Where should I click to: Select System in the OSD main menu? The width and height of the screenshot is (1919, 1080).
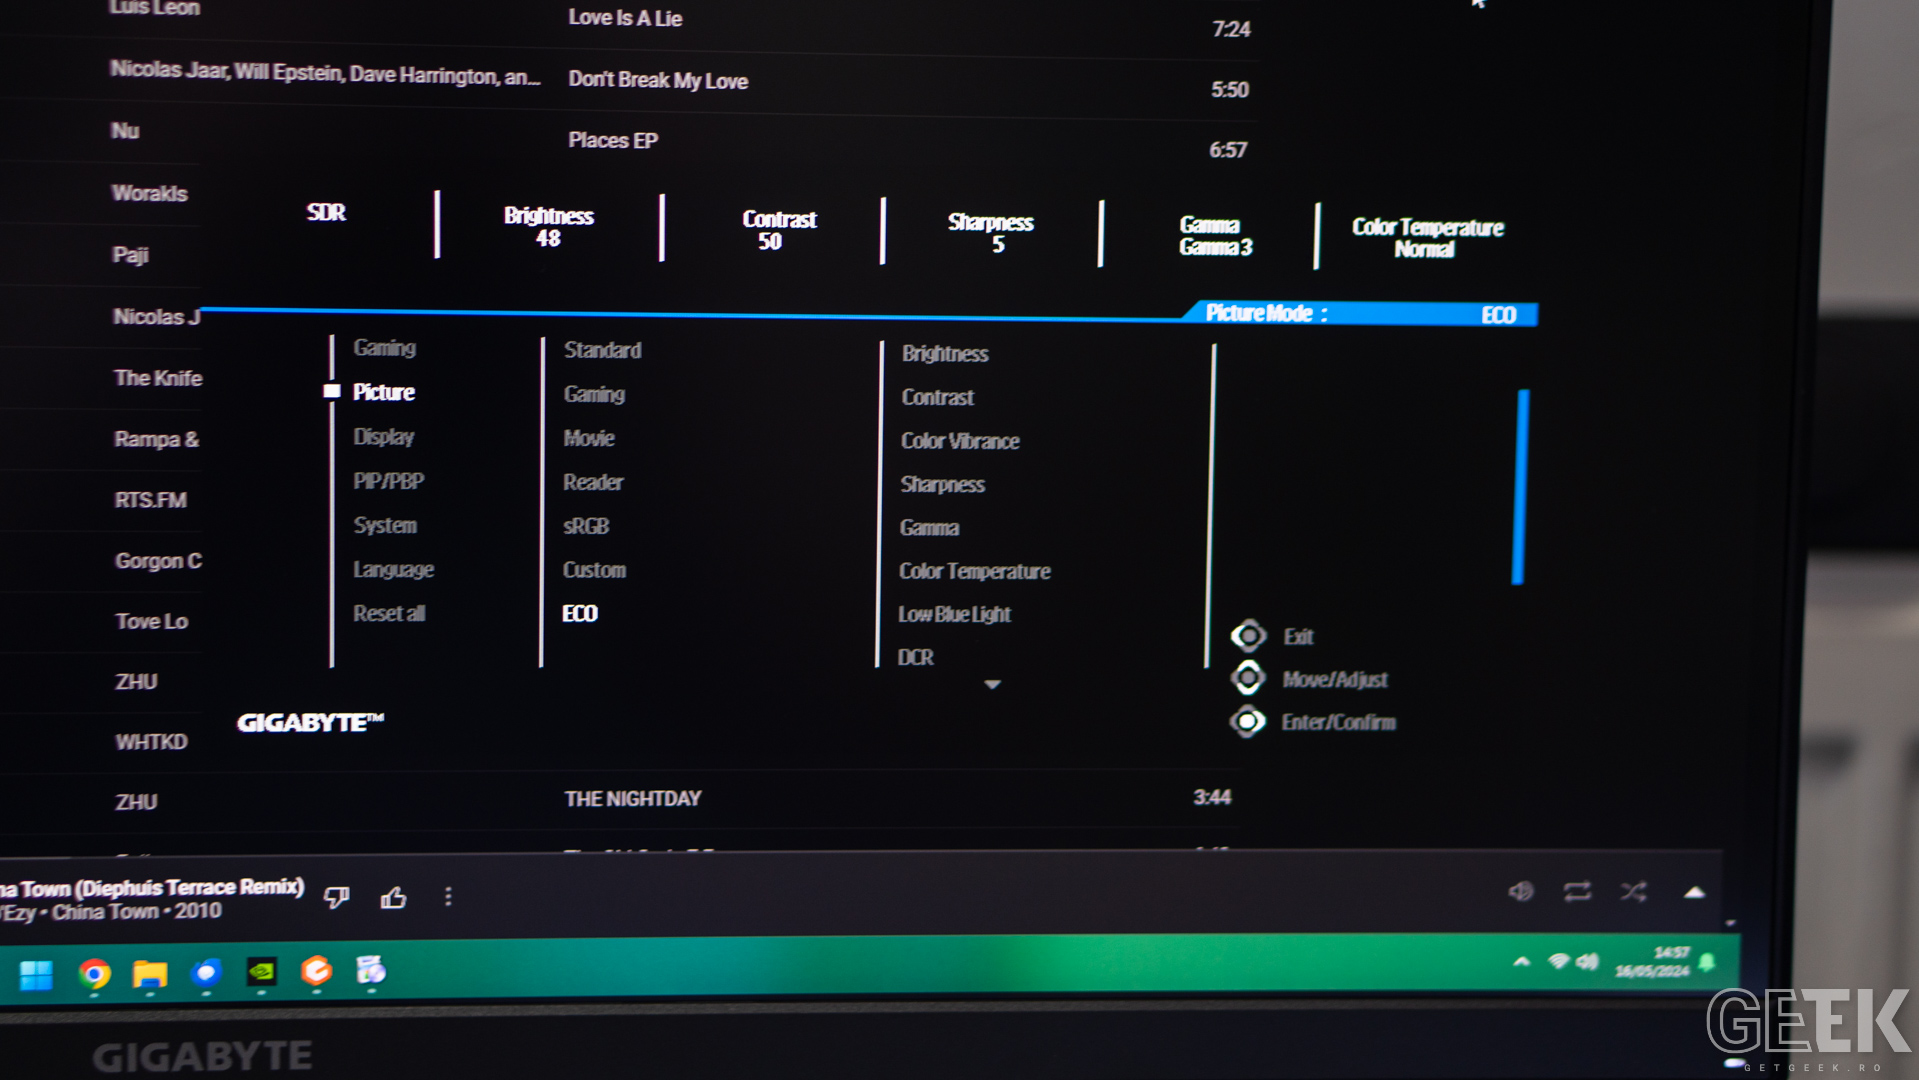click(x=384, y=525)
